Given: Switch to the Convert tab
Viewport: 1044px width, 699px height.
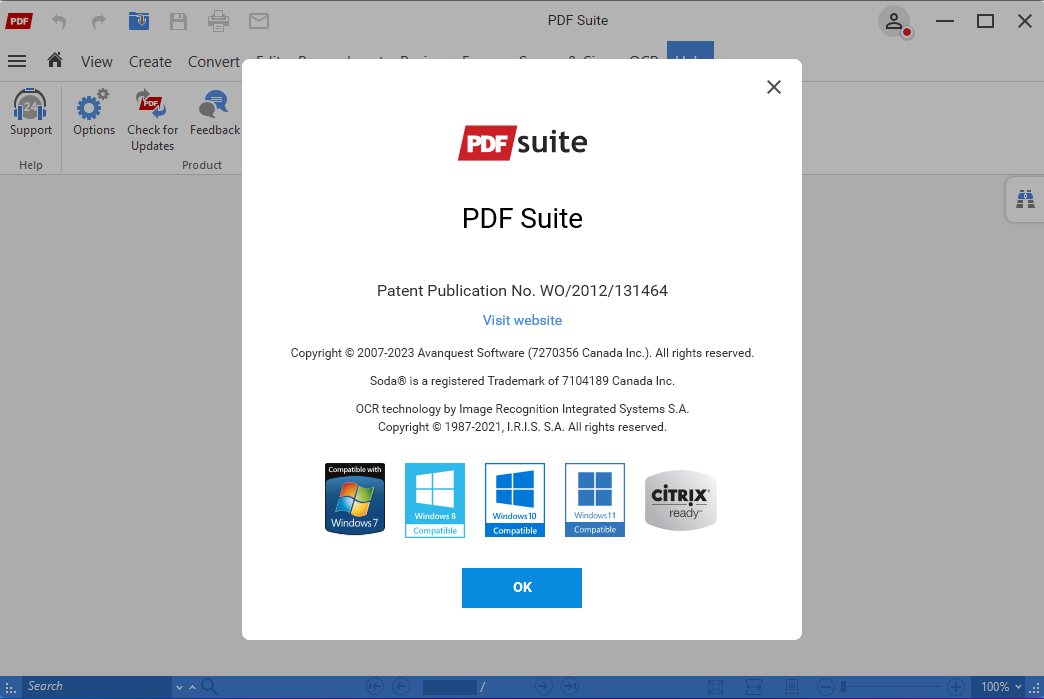Looking at the screenshot, I should [x=214, y=62].
